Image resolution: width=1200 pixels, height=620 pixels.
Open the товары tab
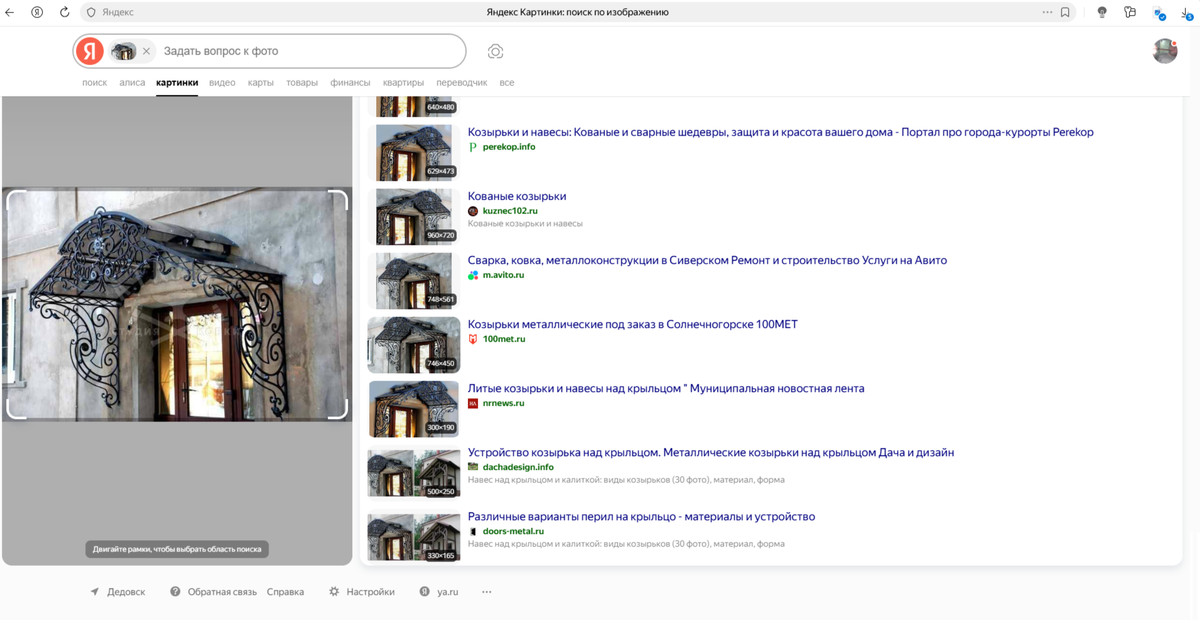click(x=302, y=83)
